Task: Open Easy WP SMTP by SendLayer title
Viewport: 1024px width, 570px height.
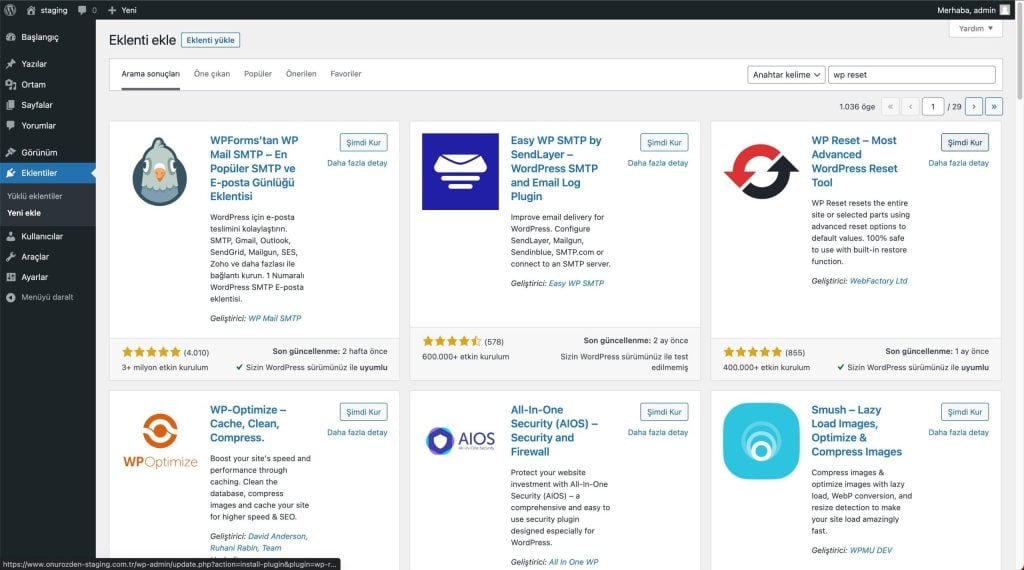Action: (556, 168)
